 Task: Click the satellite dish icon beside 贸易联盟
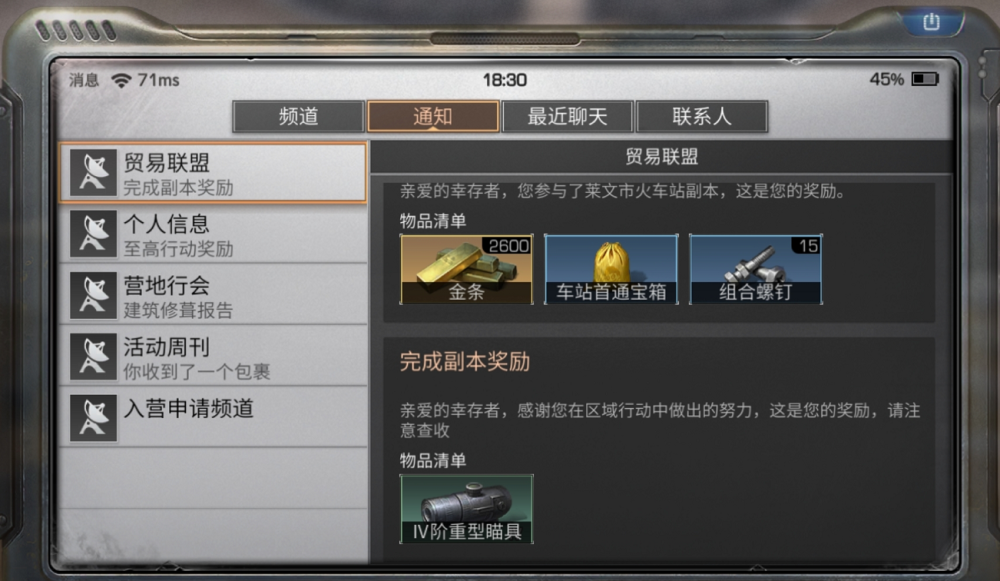93,173
